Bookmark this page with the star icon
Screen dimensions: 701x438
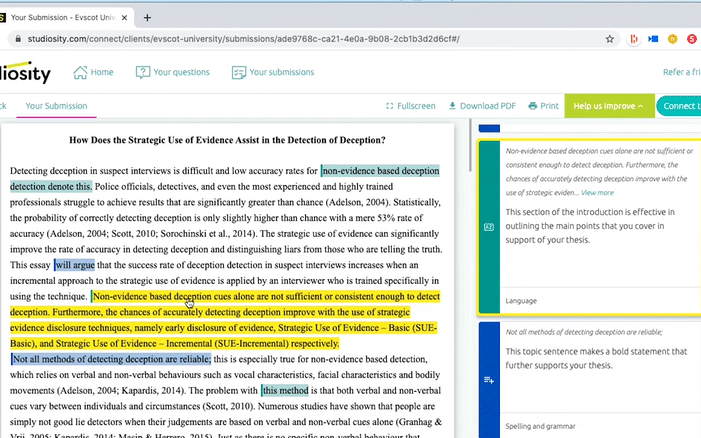pyautogui.click(x=610, y=39)
